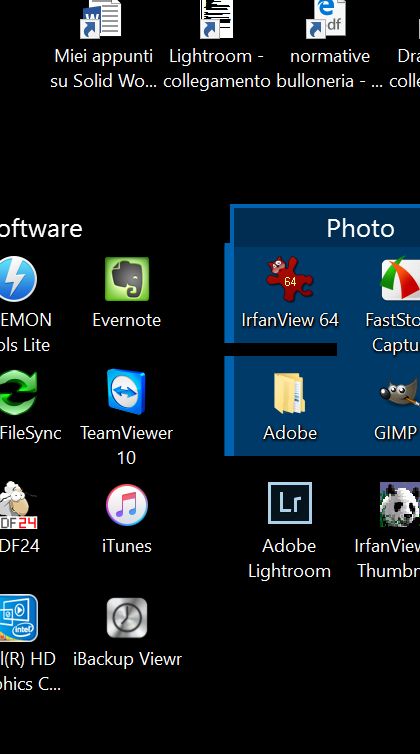Open the Intel HD Graphics icon
Screen dimensions: 420x754
[18, 618]
